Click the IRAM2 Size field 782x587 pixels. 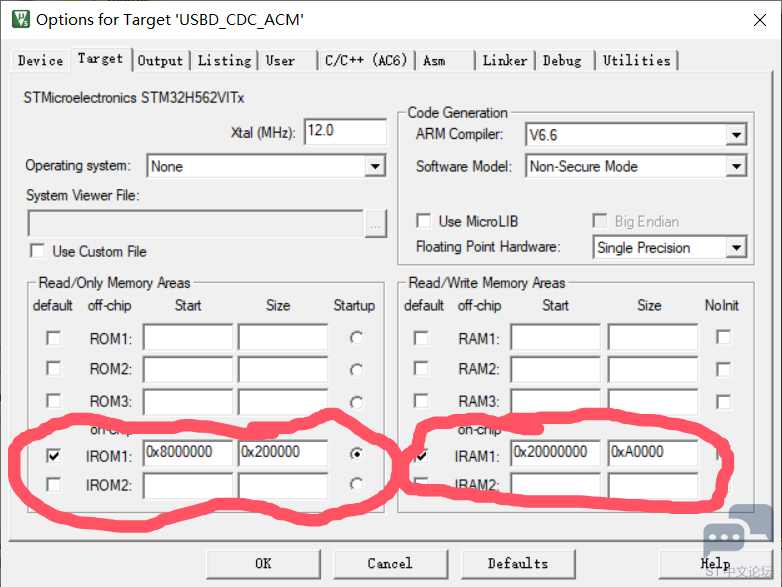click(x=653, y=485)
